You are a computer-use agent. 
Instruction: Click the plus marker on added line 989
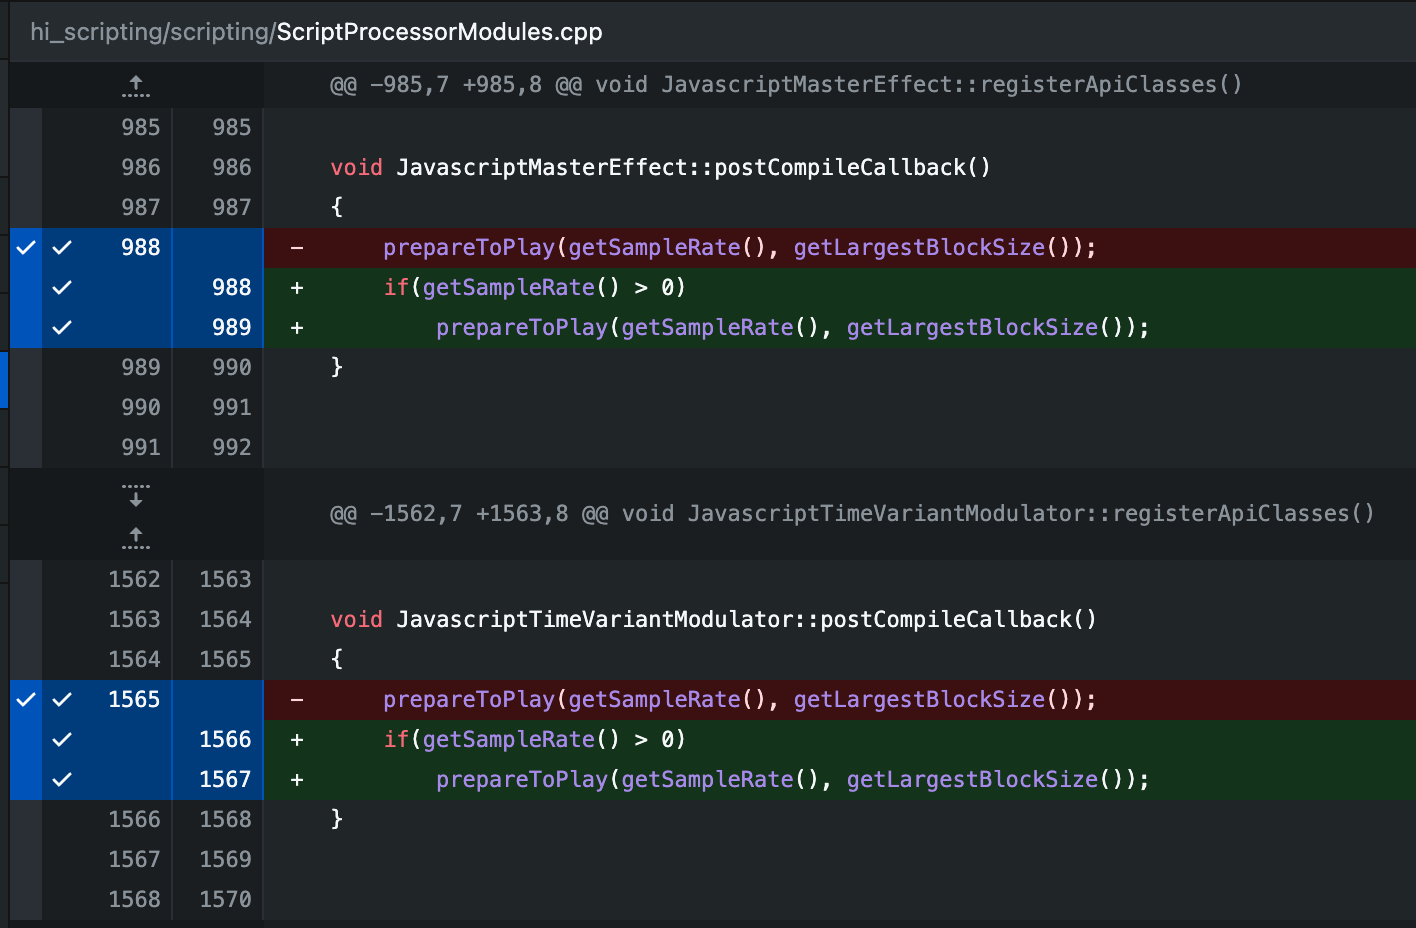click(296, 327)
